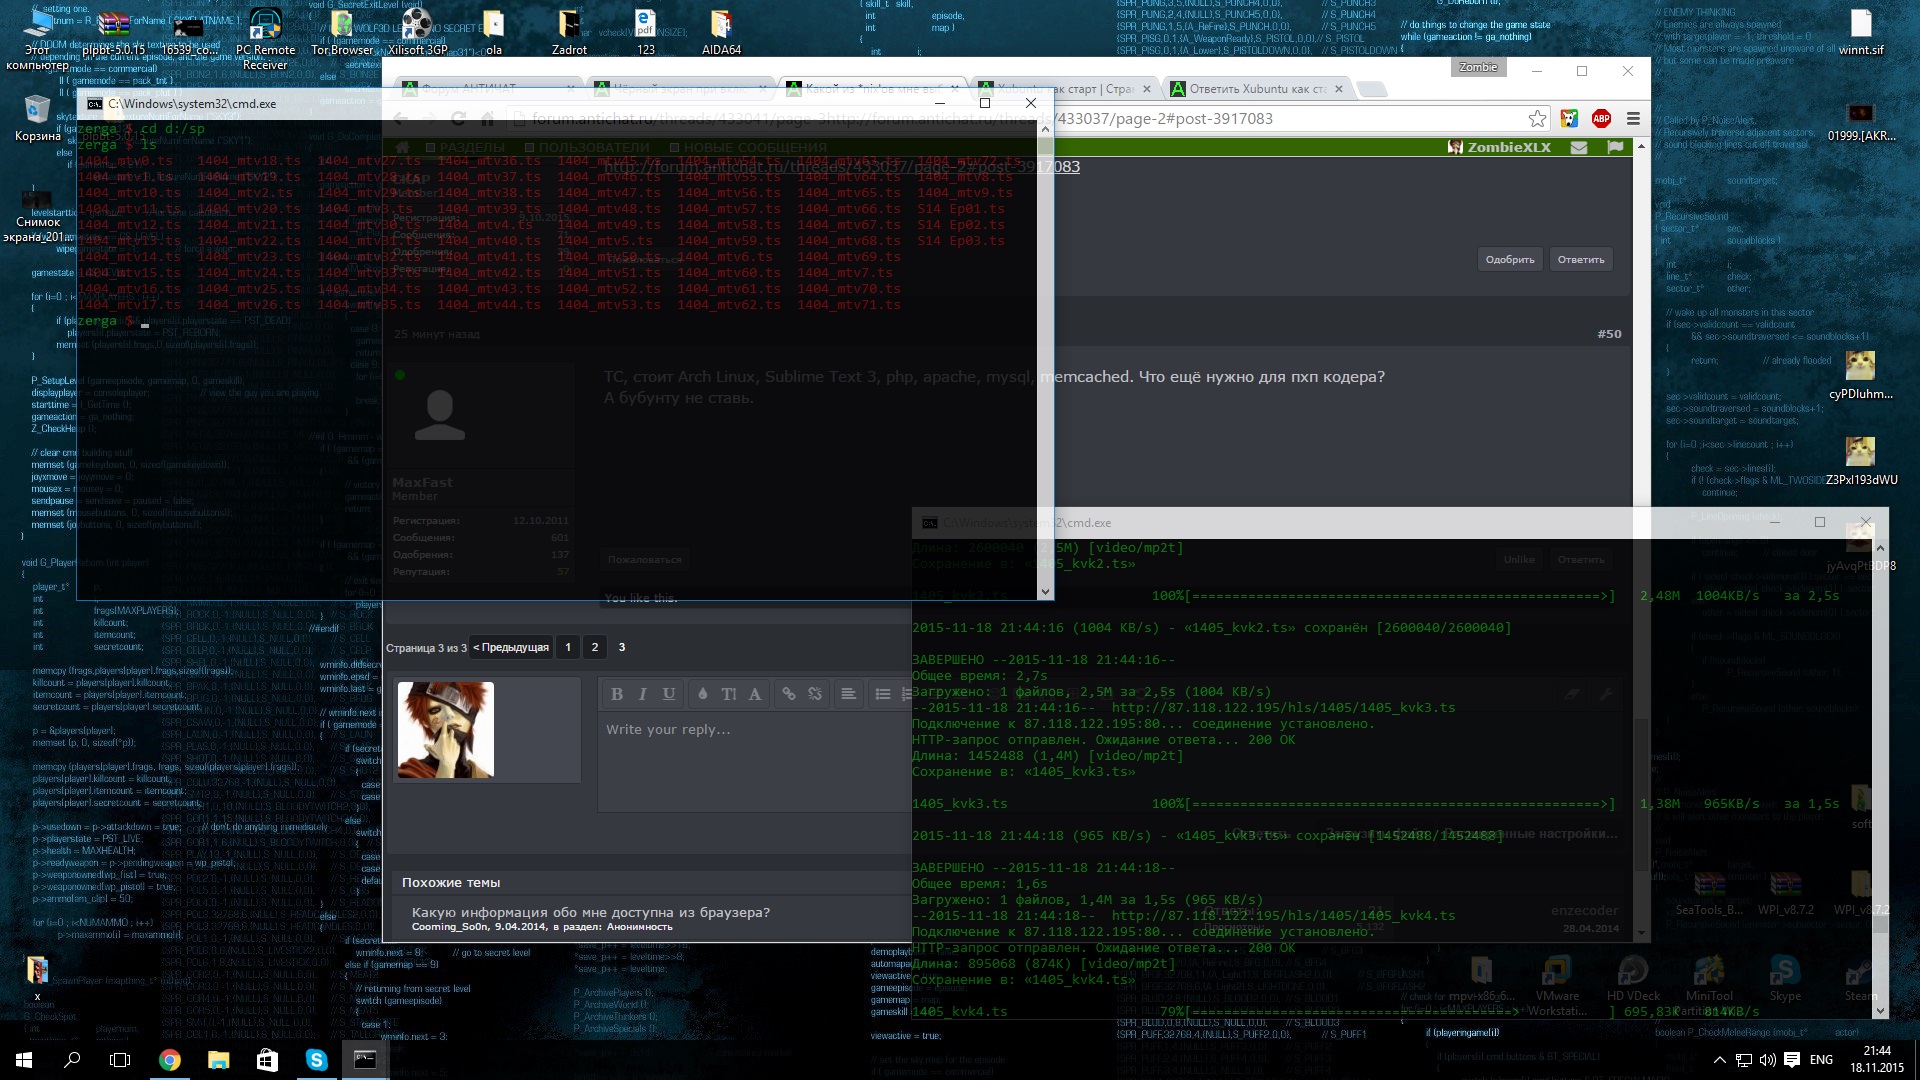Open font size tool in reply editor
The height and width of the screenshot is (1080, 1920).
point(729,694)
